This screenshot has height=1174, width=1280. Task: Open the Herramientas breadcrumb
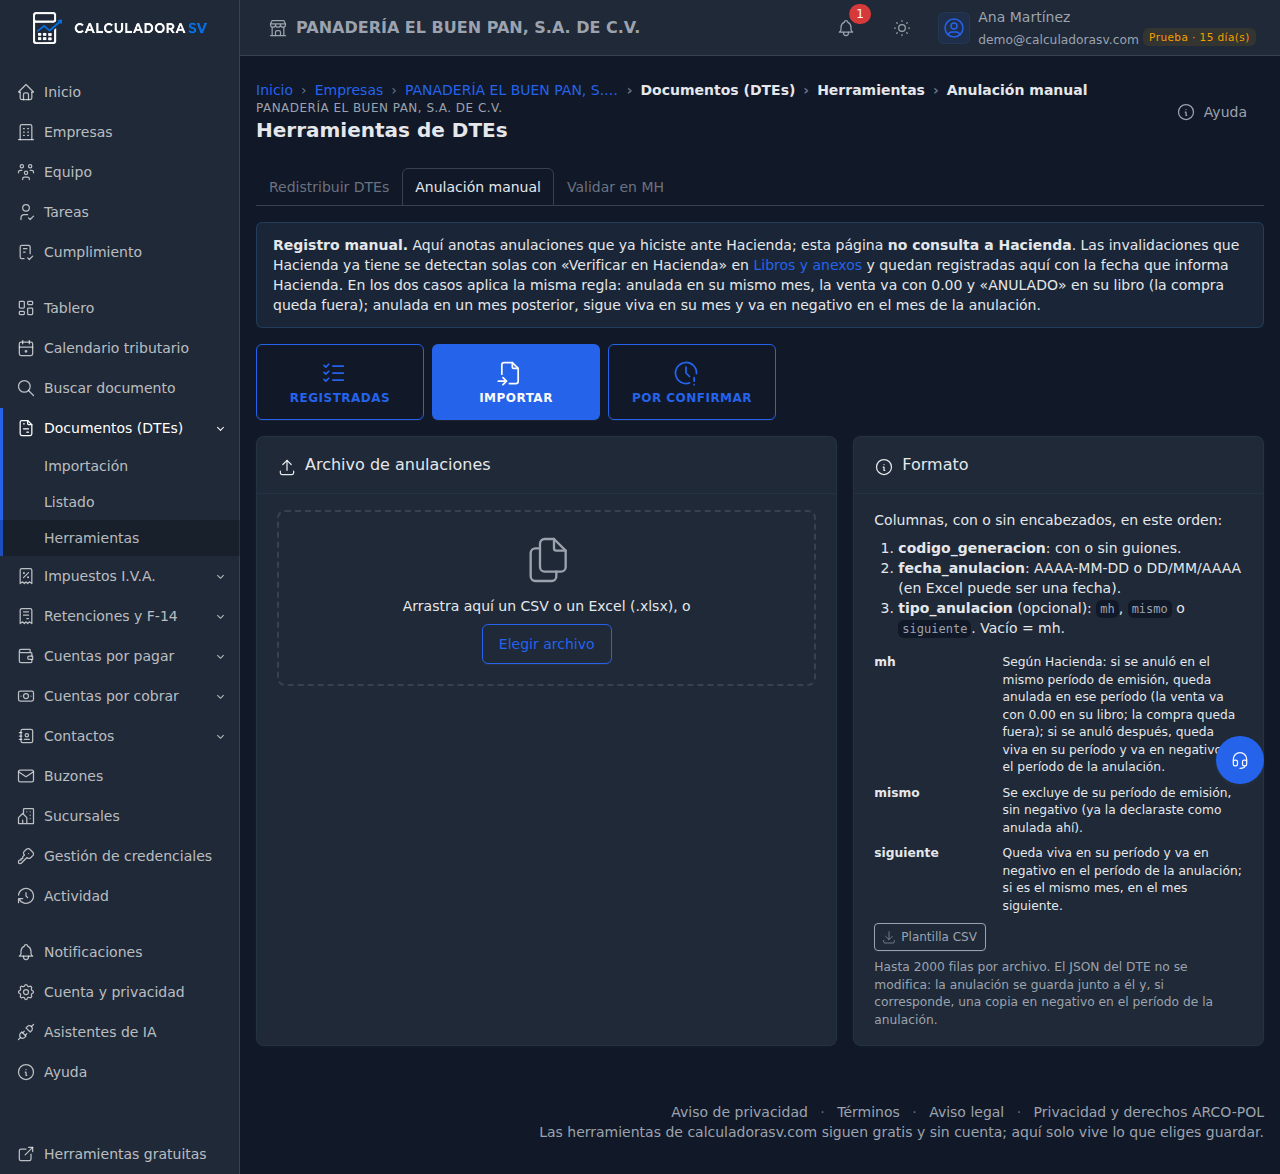pos(871,90)
